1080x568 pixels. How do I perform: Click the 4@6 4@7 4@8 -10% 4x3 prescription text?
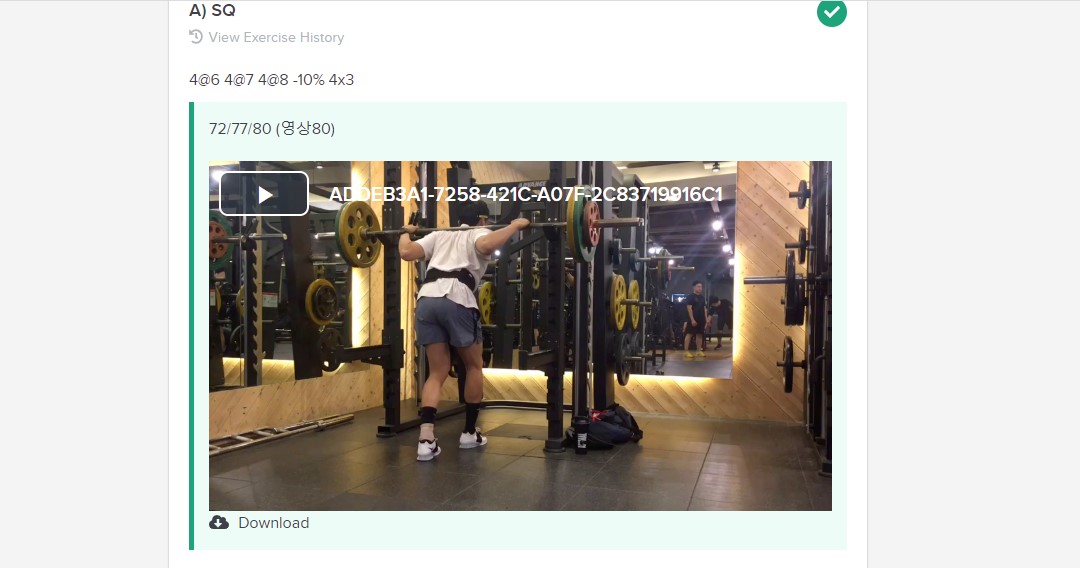pyautogui.click(x=271, y=80)
